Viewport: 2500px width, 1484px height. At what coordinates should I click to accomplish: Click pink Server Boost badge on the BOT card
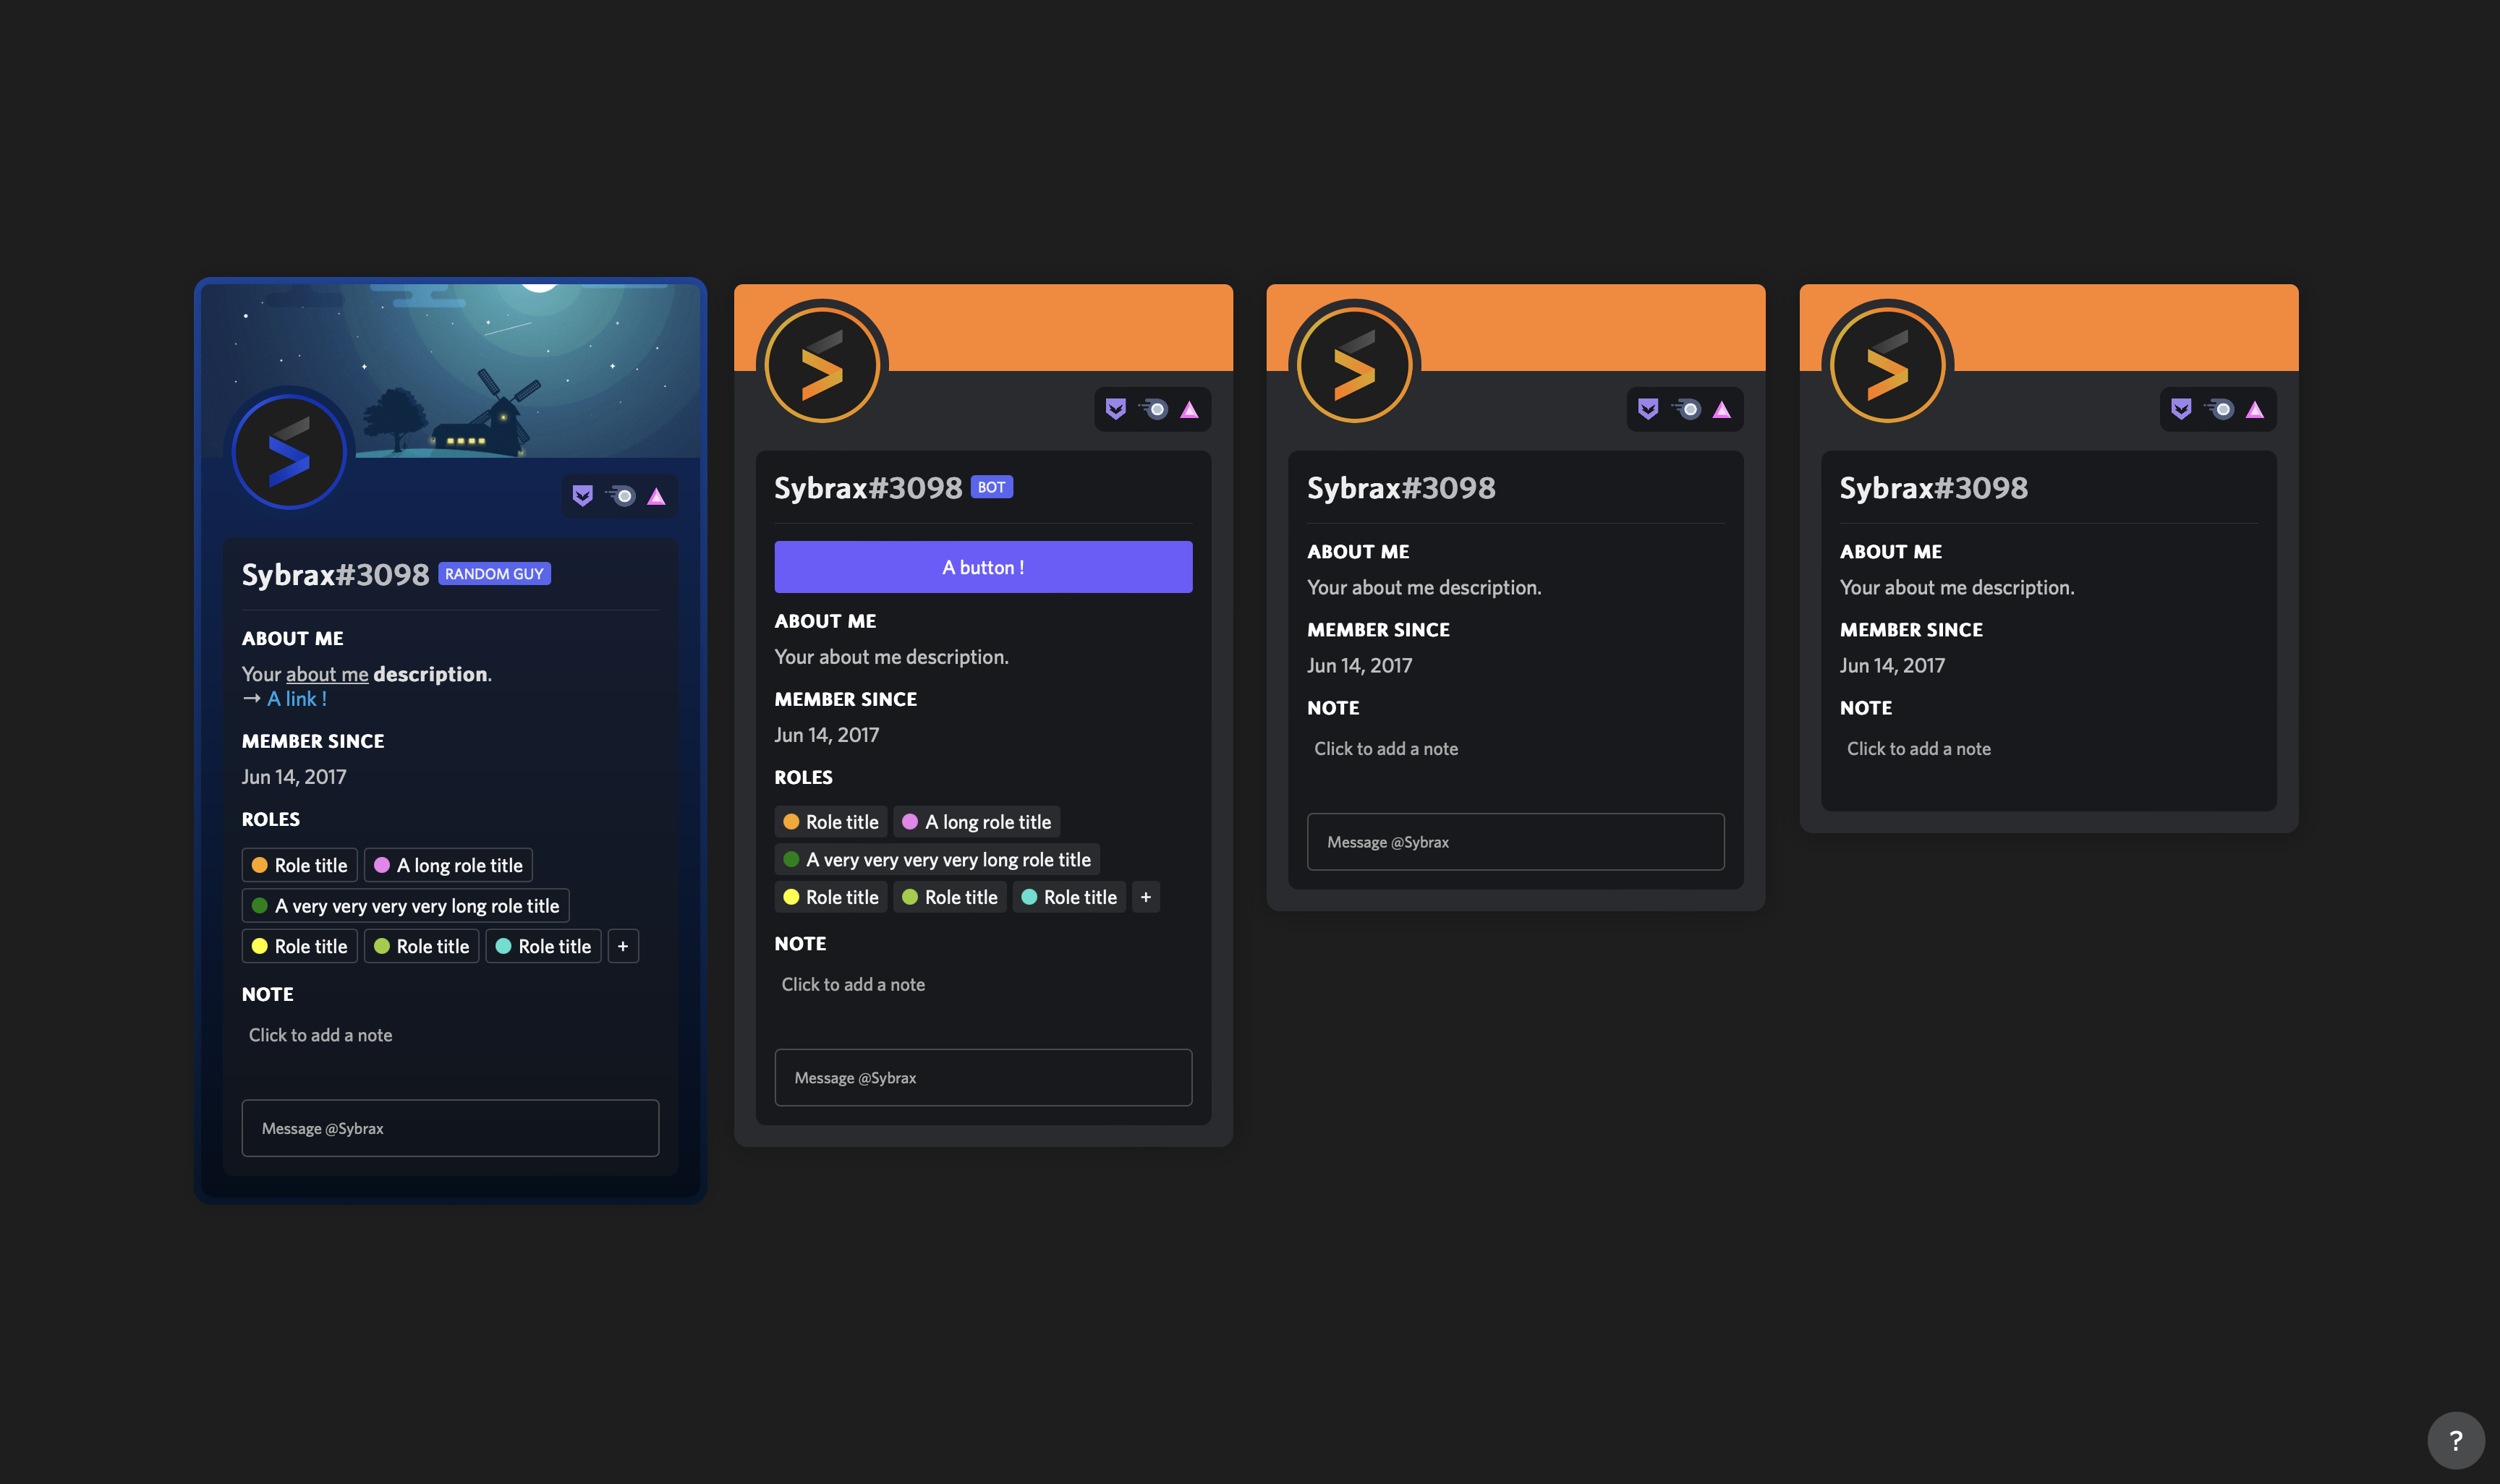point(1189,410)
